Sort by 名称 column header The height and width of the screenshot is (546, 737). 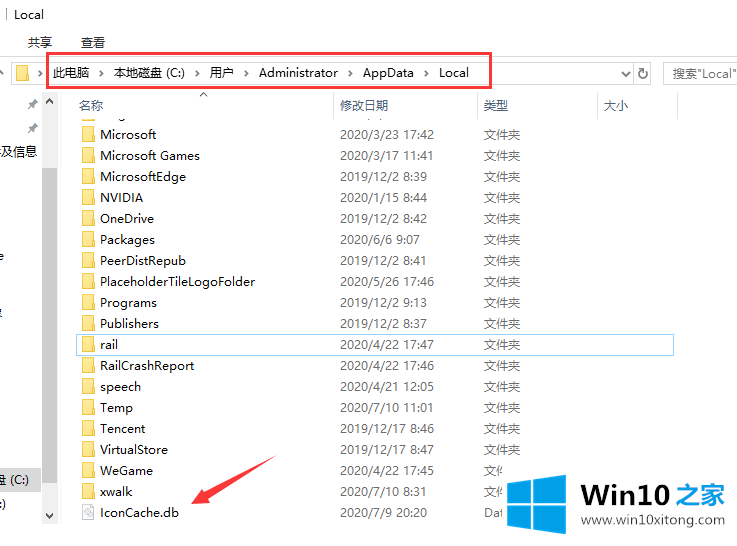pyautogui.click(x=91, y=106)
